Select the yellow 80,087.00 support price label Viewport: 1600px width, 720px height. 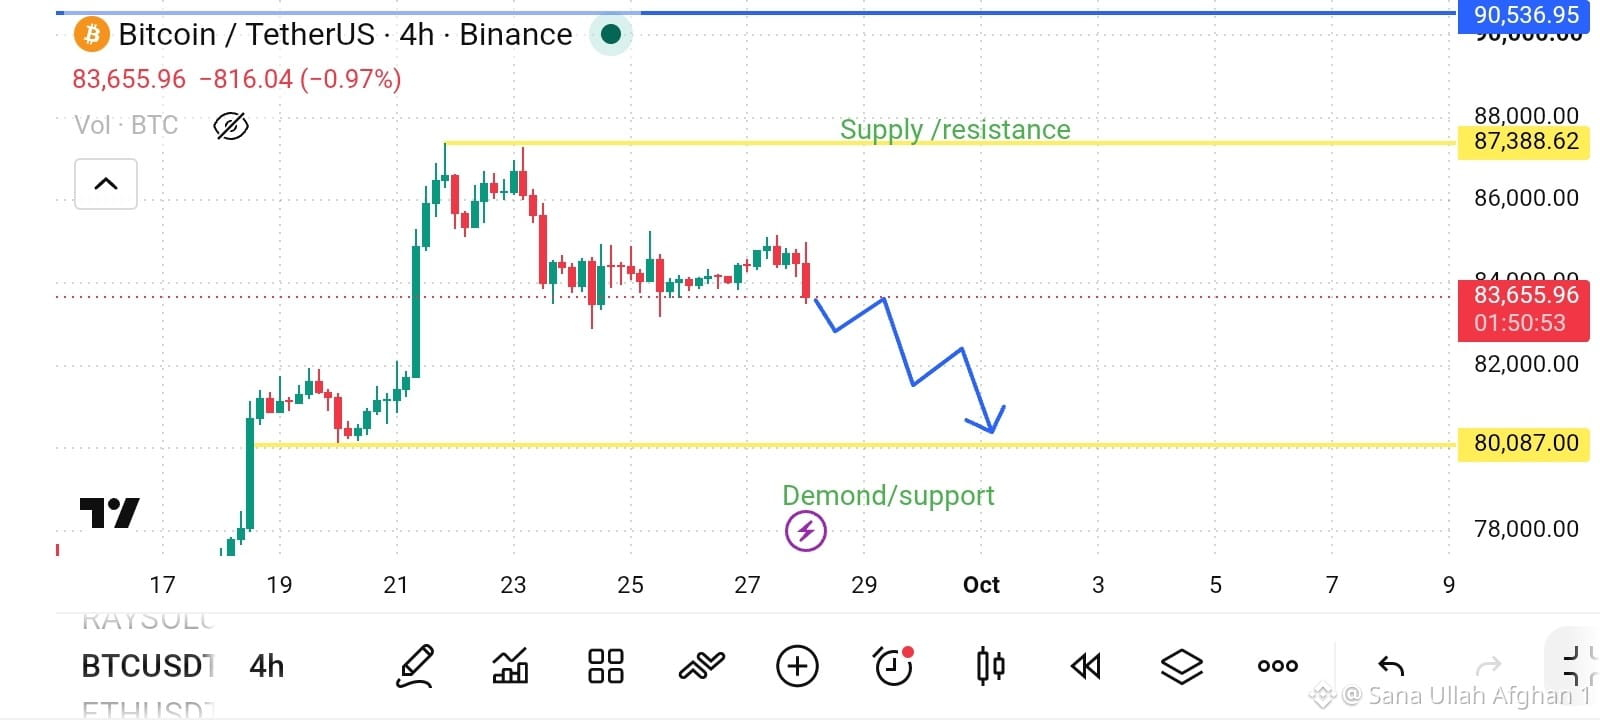1525,443
